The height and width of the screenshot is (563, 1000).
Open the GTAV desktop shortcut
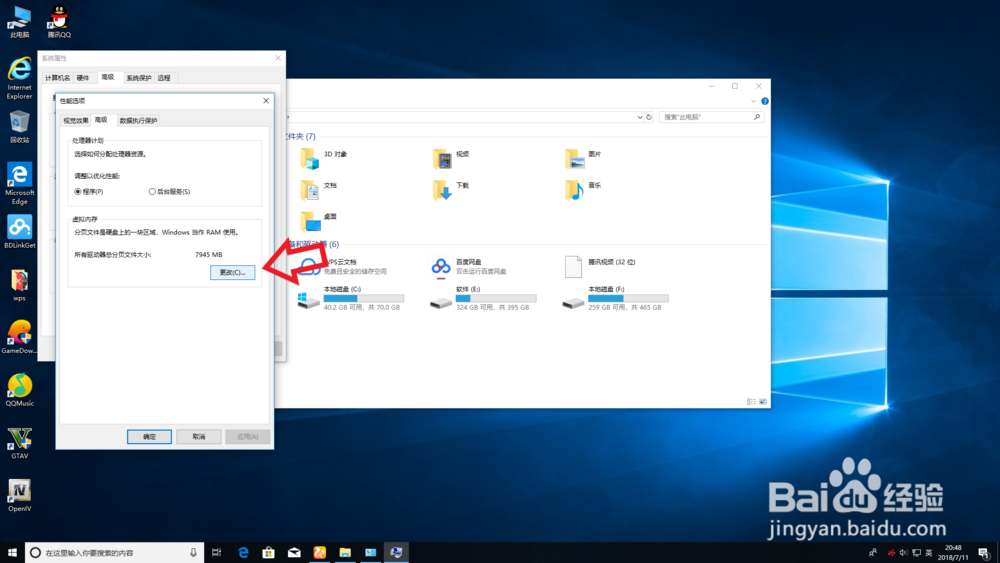click(x=19, y=442)
